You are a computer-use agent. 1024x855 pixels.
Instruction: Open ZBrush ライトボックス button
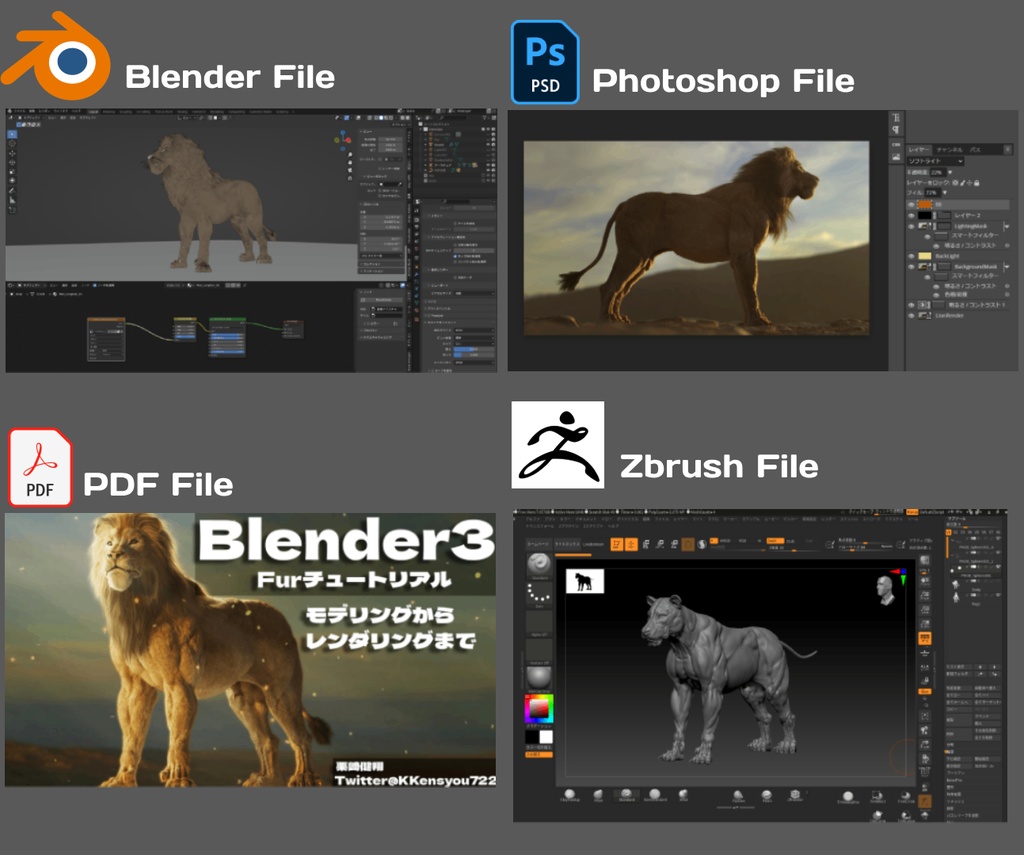click(568, 544)
